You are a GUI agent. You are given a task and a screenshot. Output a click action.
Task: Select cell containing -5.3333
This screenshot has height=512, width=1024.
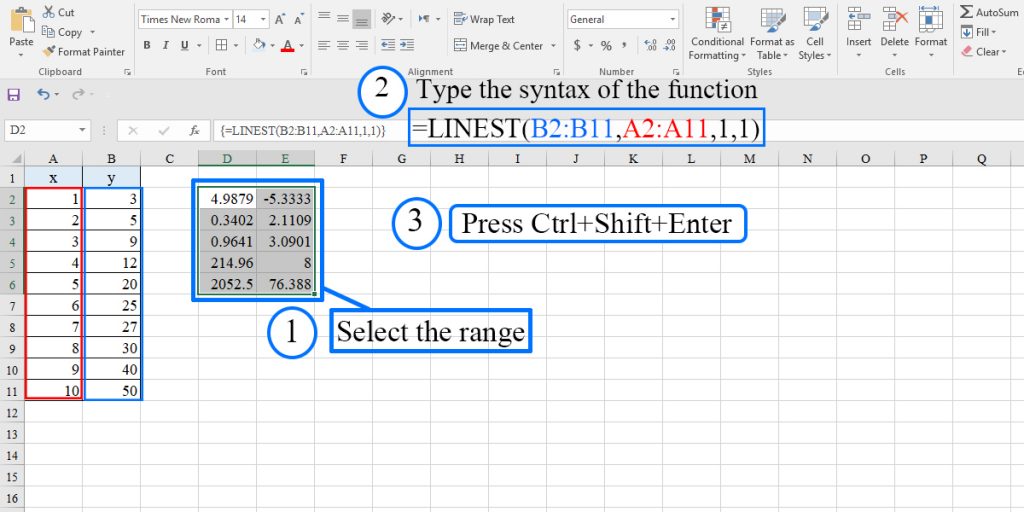pyautogui.click(x=285, y=199)
